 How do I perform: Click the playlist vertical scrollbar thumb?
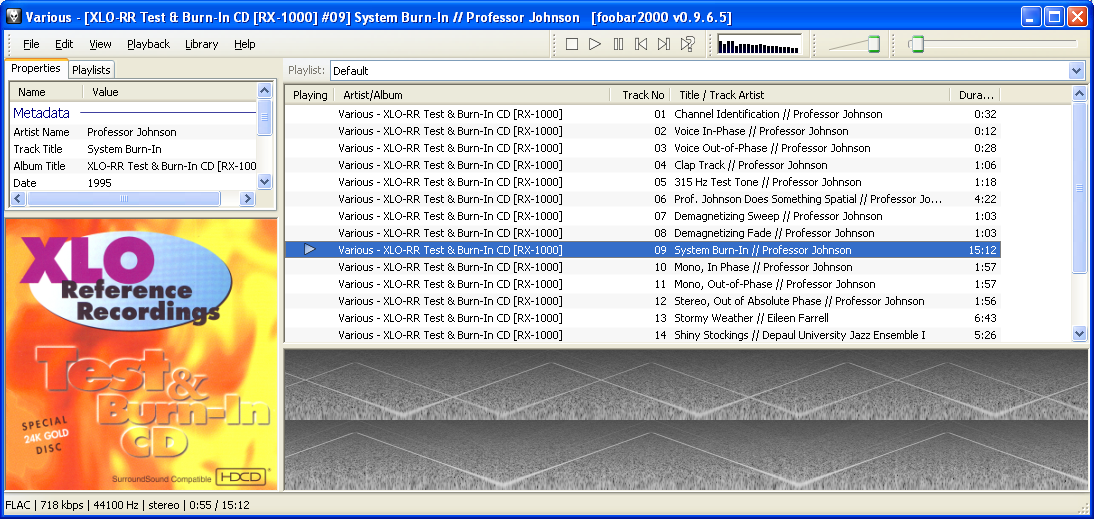(1080, 188)
